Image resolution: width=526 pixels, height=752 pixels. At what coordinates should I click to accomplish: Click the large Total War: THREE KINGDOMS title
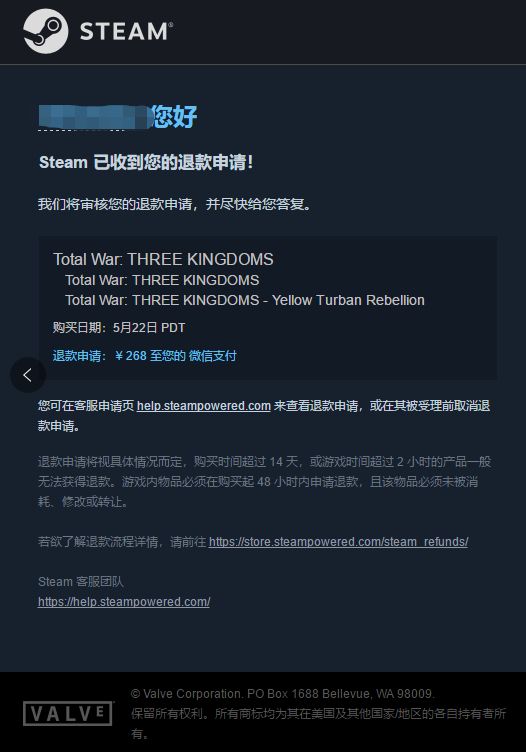163,259
